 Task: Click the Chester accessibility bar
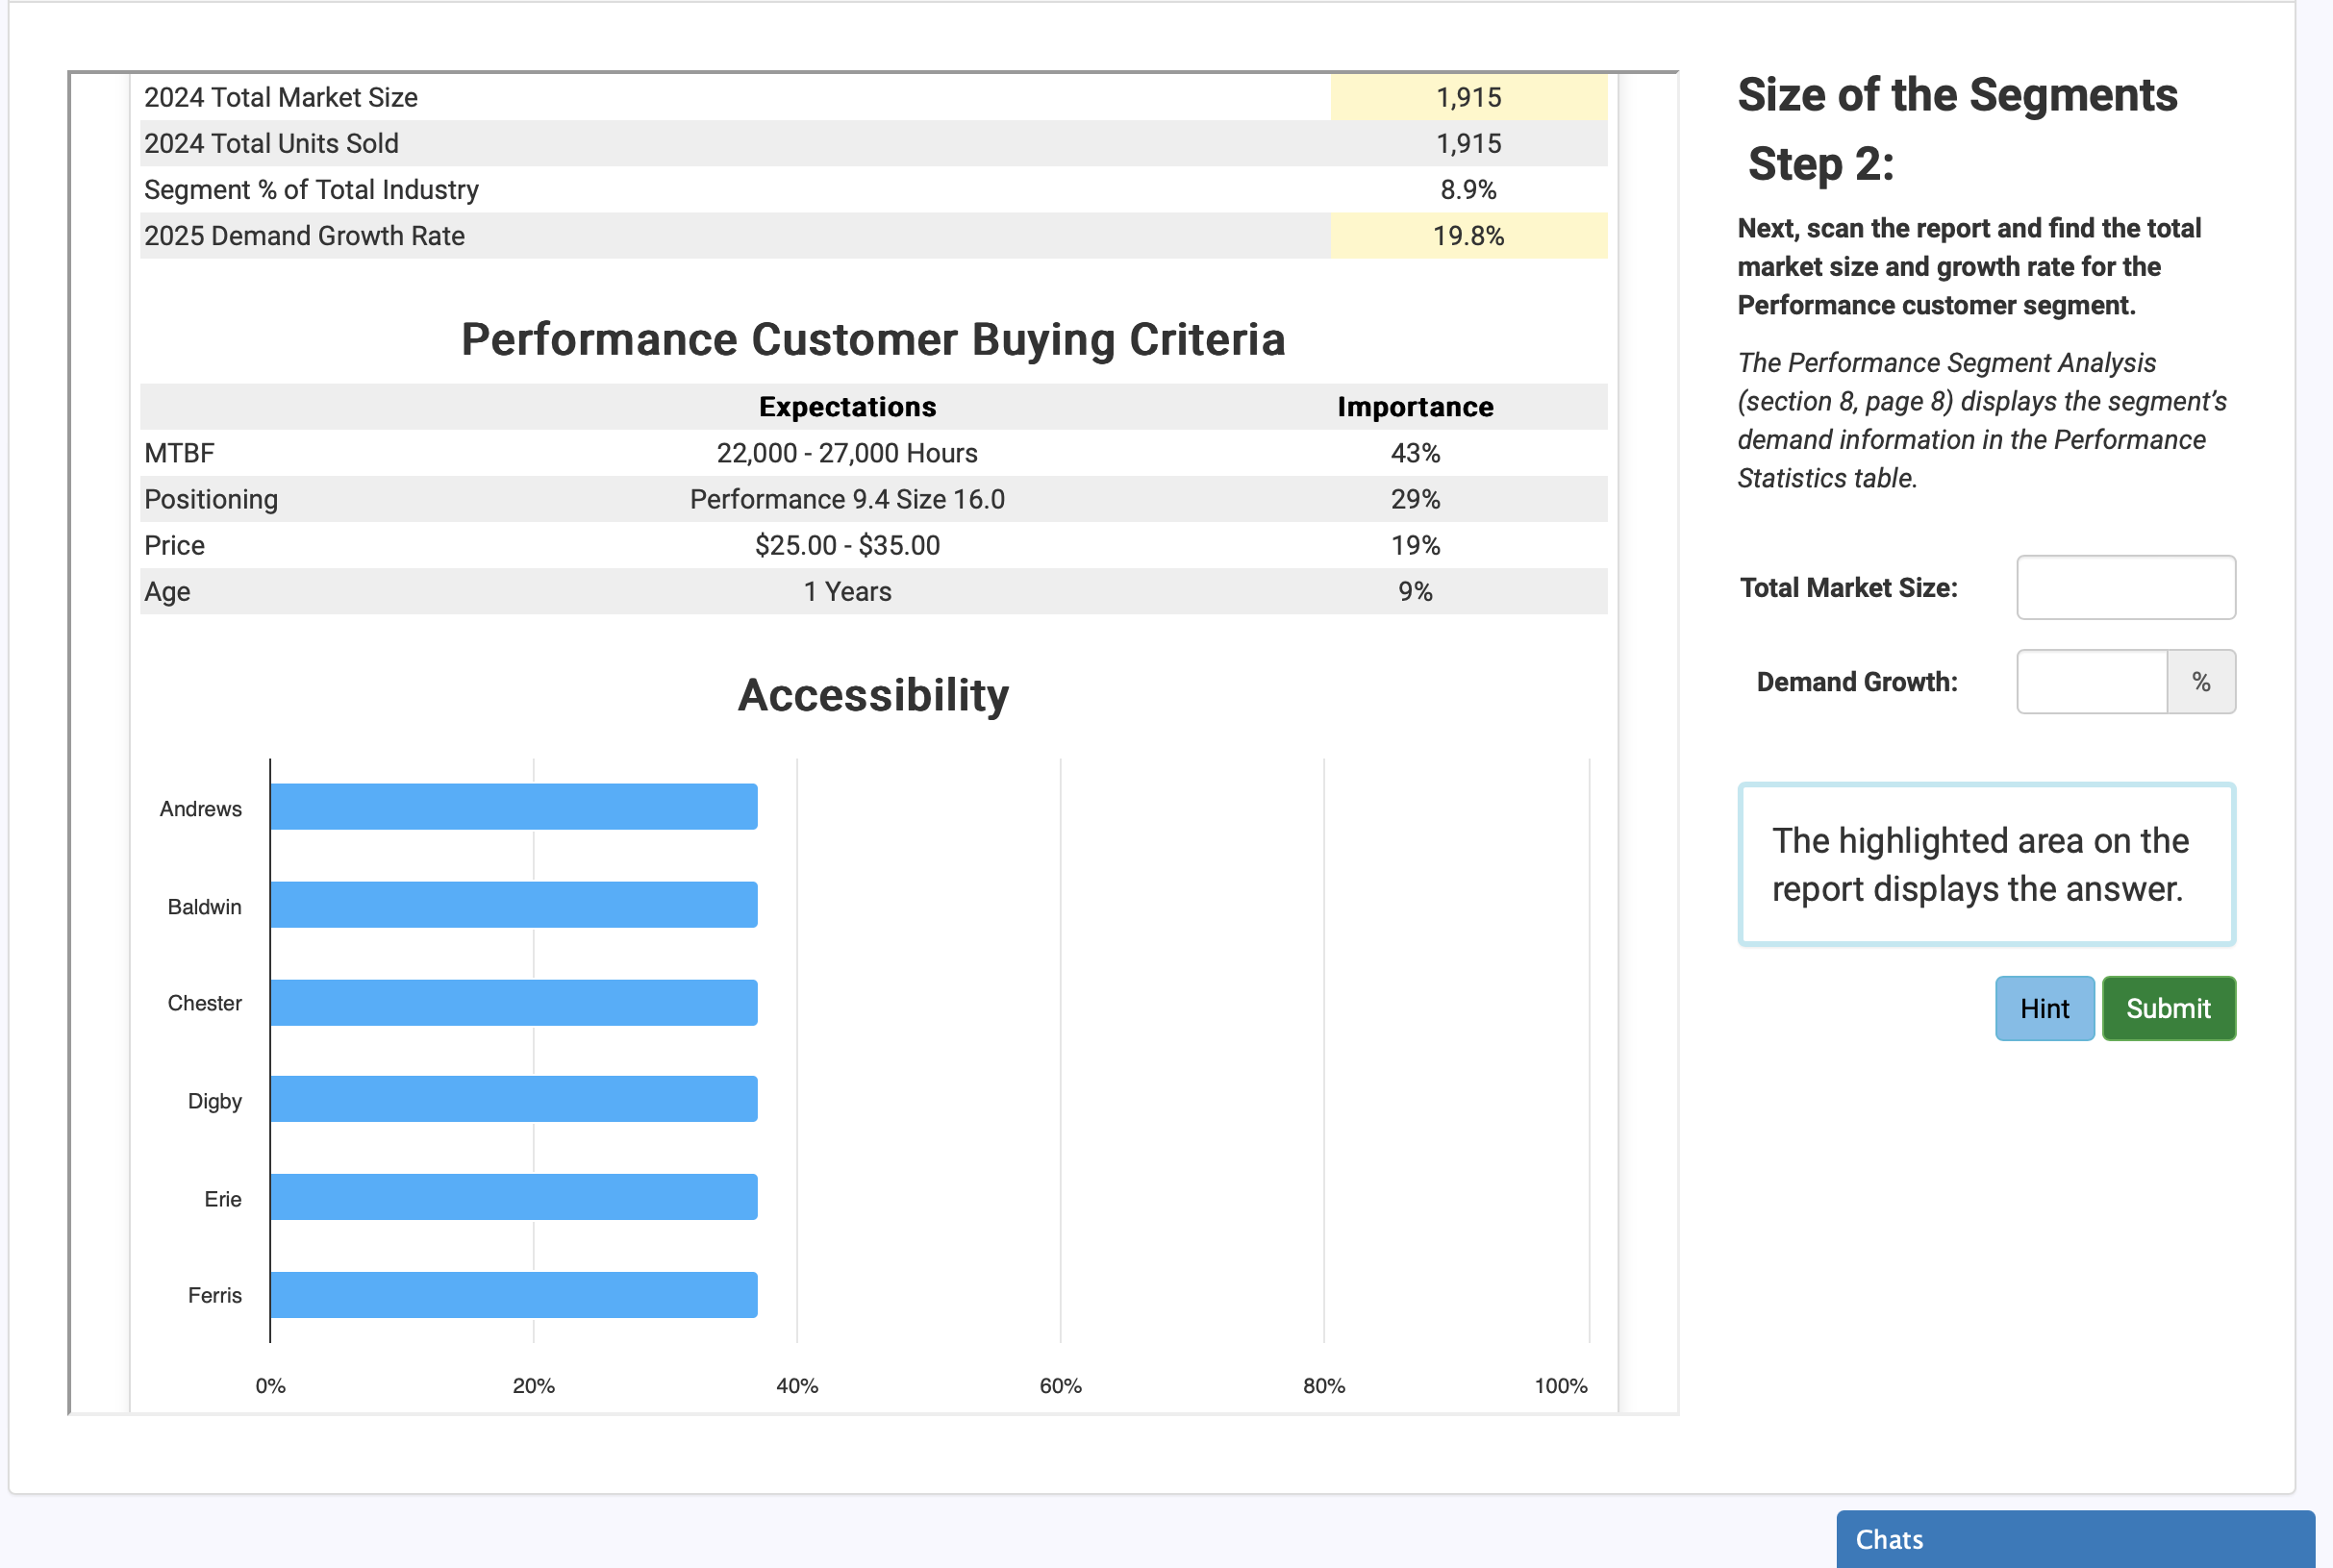click(x=513, y=1003)
